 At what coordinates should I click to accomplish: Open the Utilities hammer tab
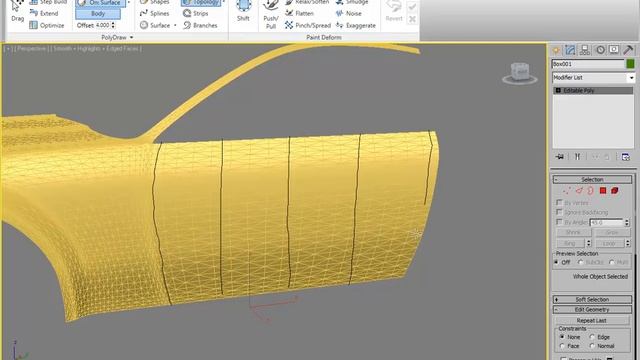tap(628, 50)
